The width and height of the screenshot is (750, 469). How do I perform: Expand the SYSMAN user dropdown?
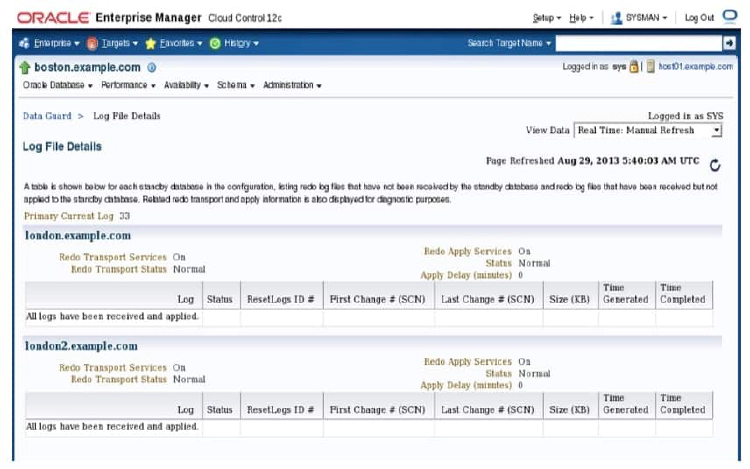coord(646,18)
